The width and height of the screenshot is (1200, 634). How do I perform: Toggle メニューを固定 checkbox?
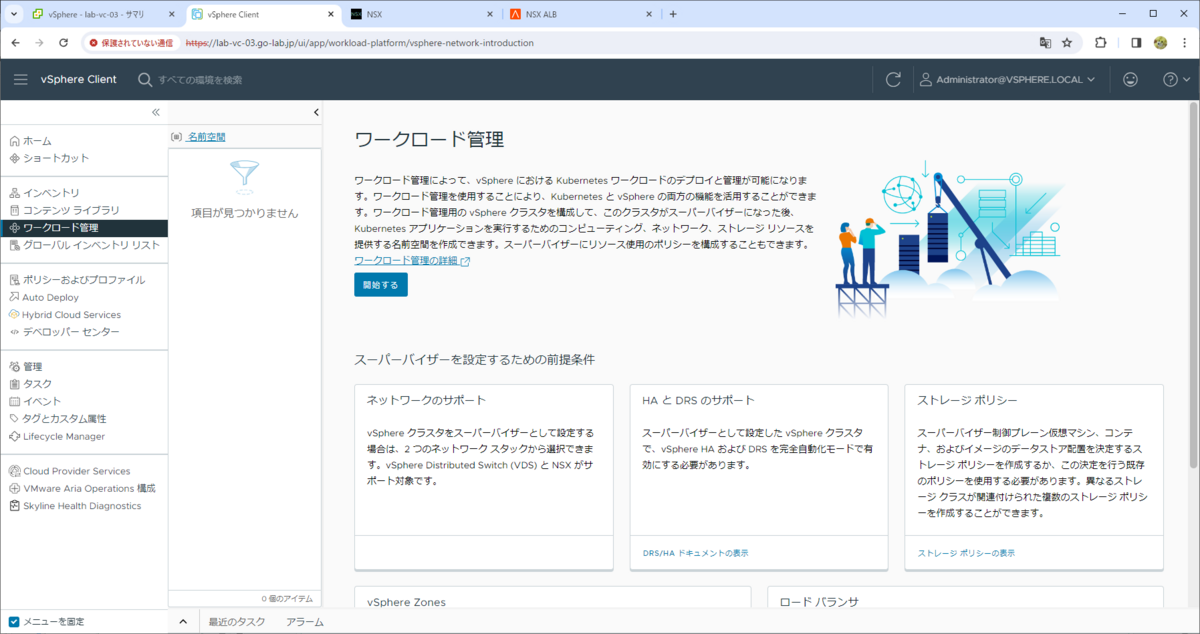pyautogui.click(x=14, y=622)
